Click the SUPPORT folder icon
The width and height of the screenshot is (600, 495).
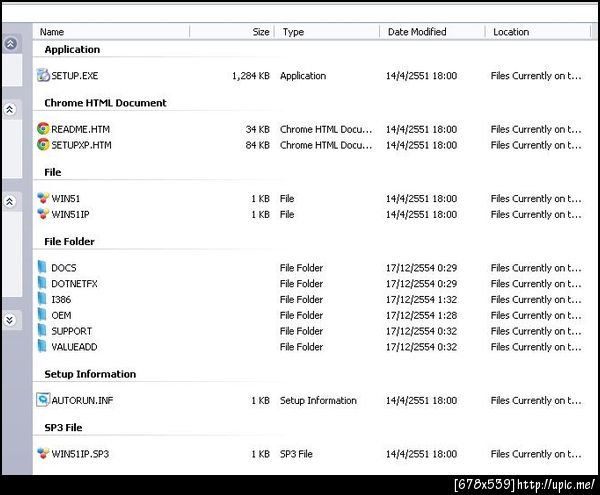point(42,331)
